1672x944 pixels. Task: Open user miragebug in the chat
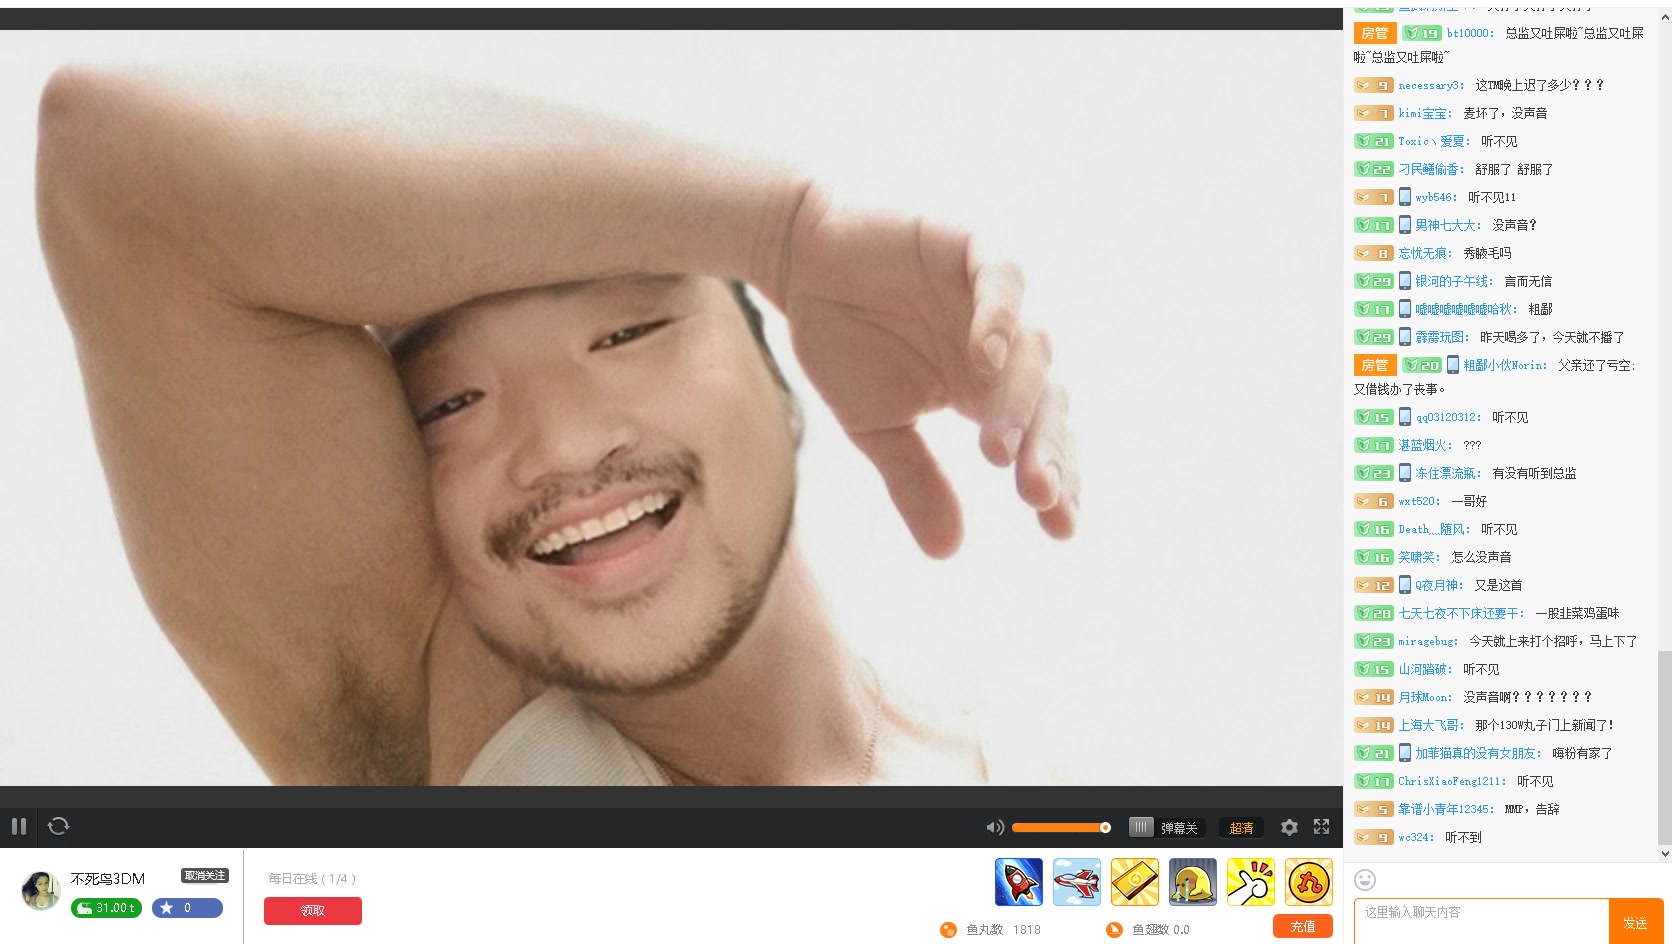(1428, 641)
